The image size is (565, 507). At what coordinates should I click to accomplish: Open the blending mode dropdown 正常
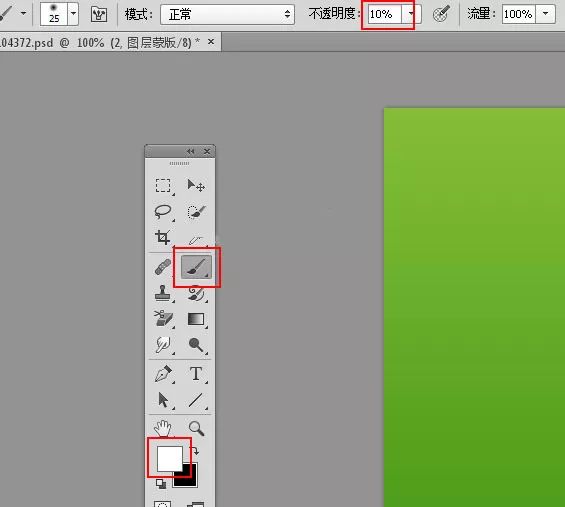pyautogui.click(x=227, y=14)
